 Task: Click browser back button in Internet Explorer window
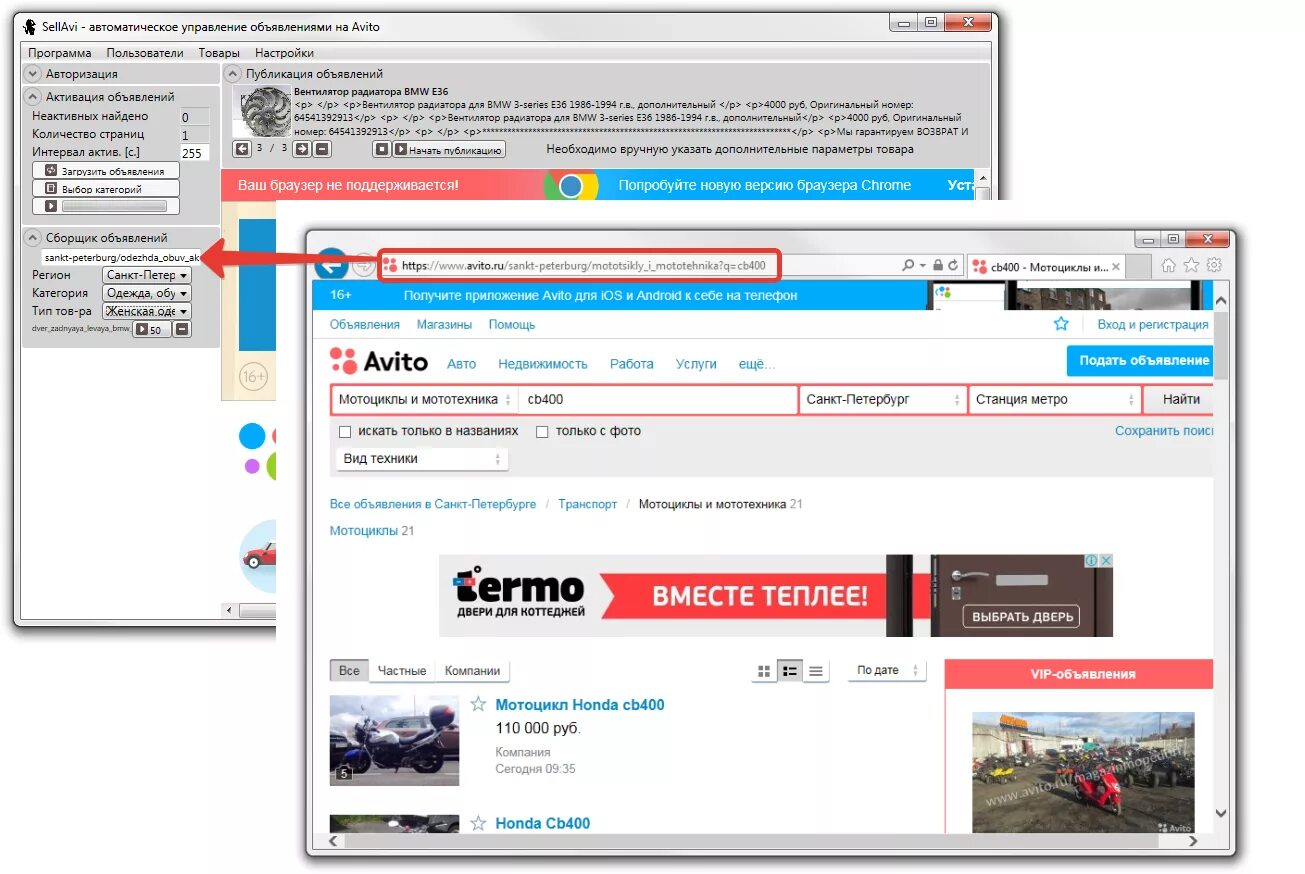tap(331, 264)
